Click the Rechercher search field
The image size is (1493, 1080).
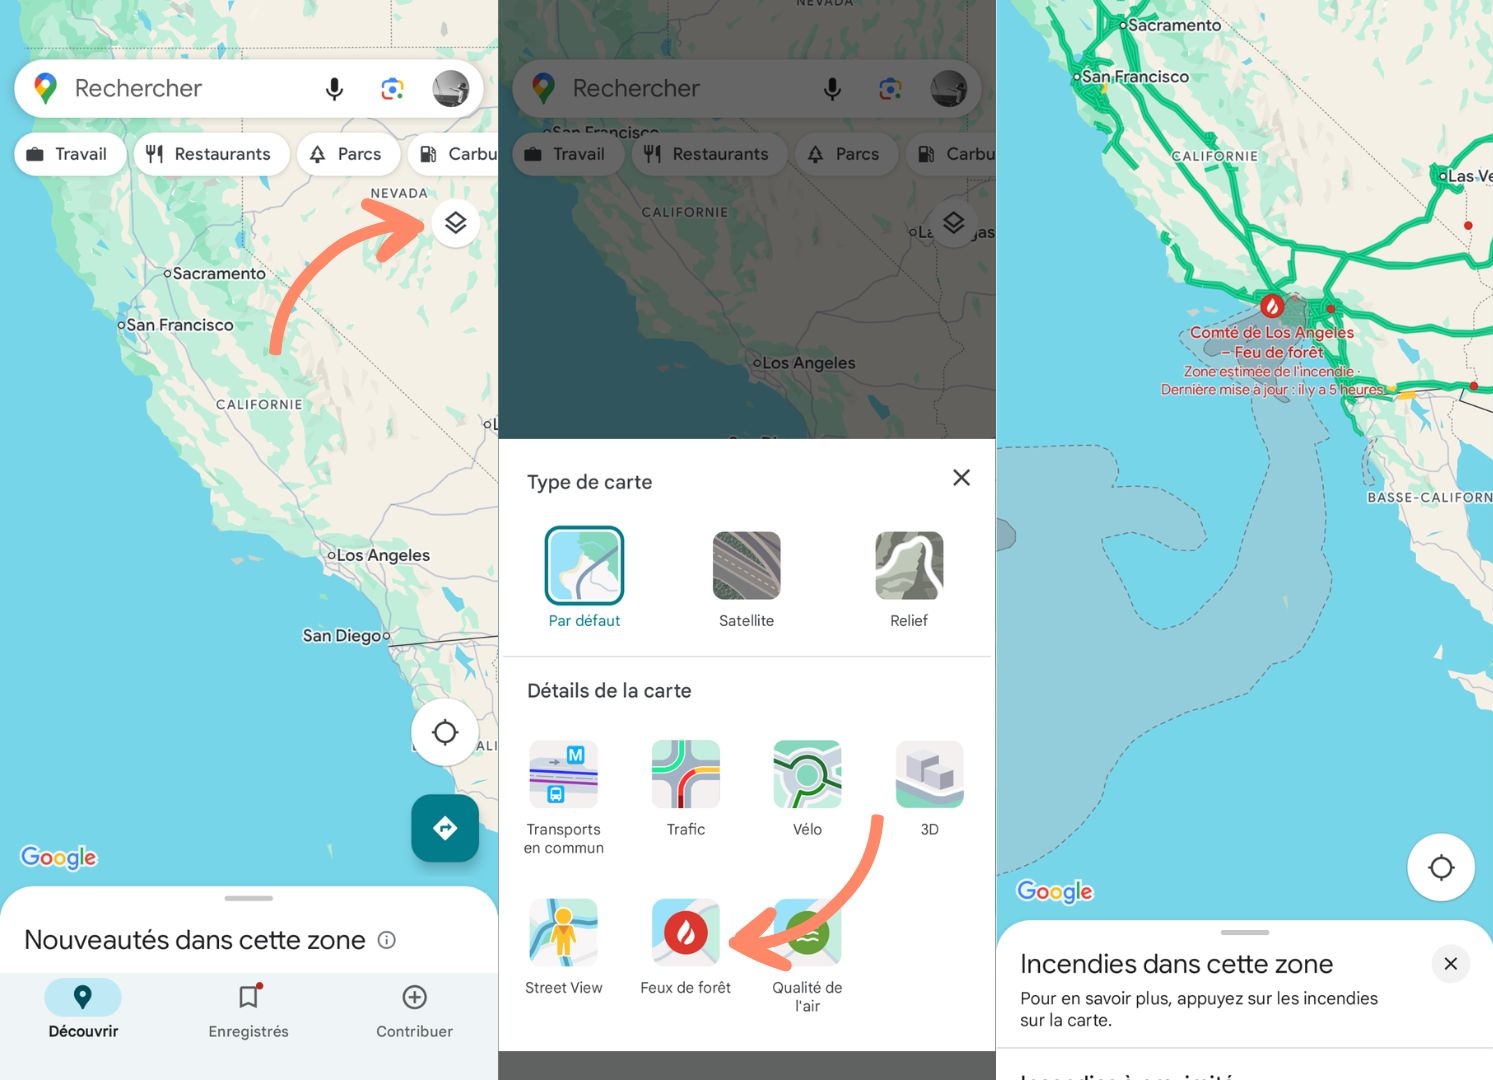(x=185, y=89)
